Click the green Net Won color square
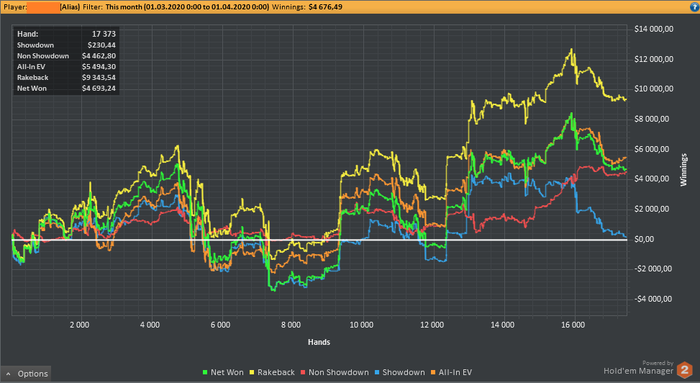 tap(205, 372)
